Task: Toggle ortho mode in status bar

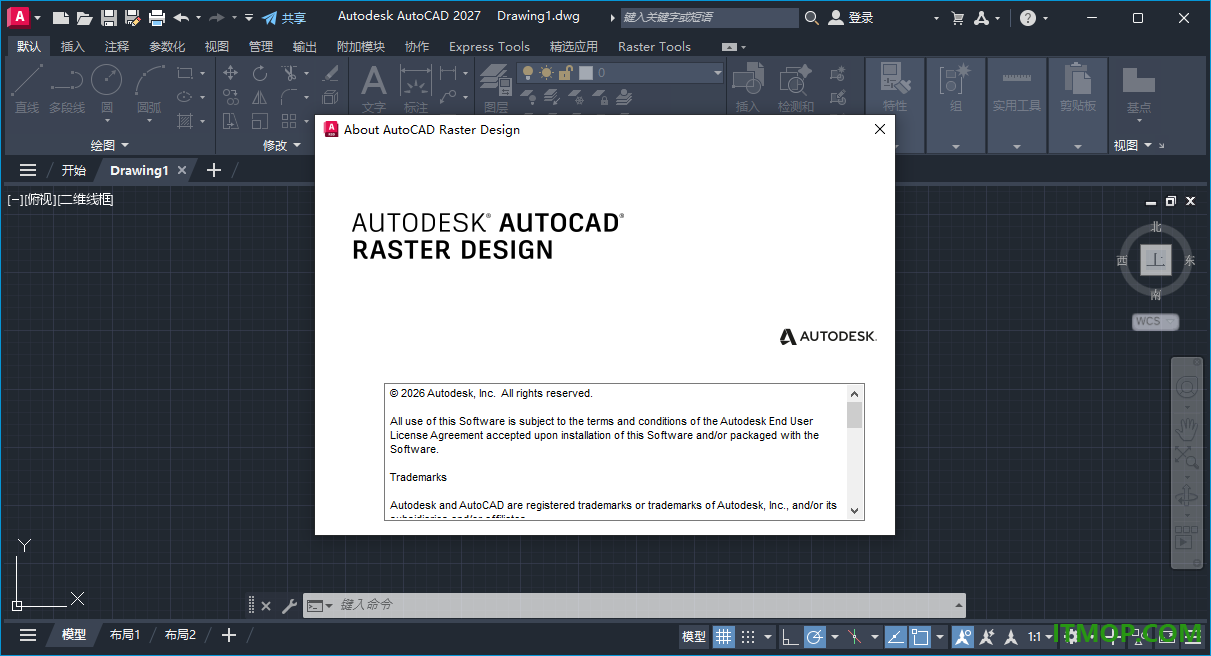Action: [790, 636]
